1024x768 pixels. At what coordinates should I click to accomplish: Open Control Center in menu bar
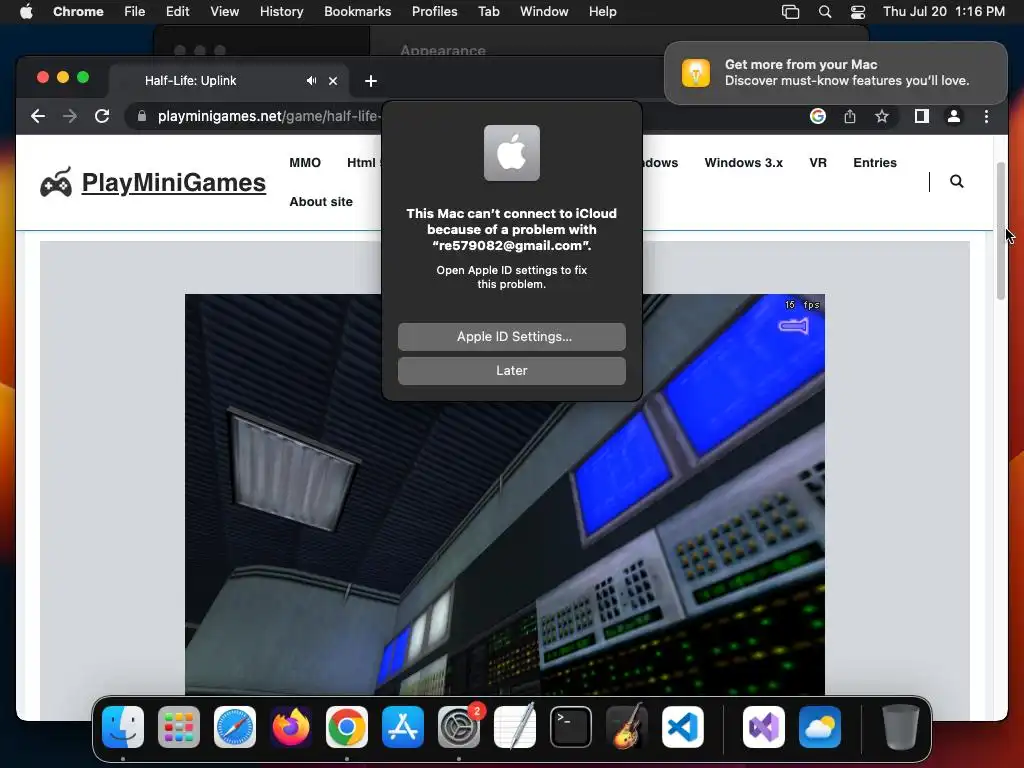[857, 12]
